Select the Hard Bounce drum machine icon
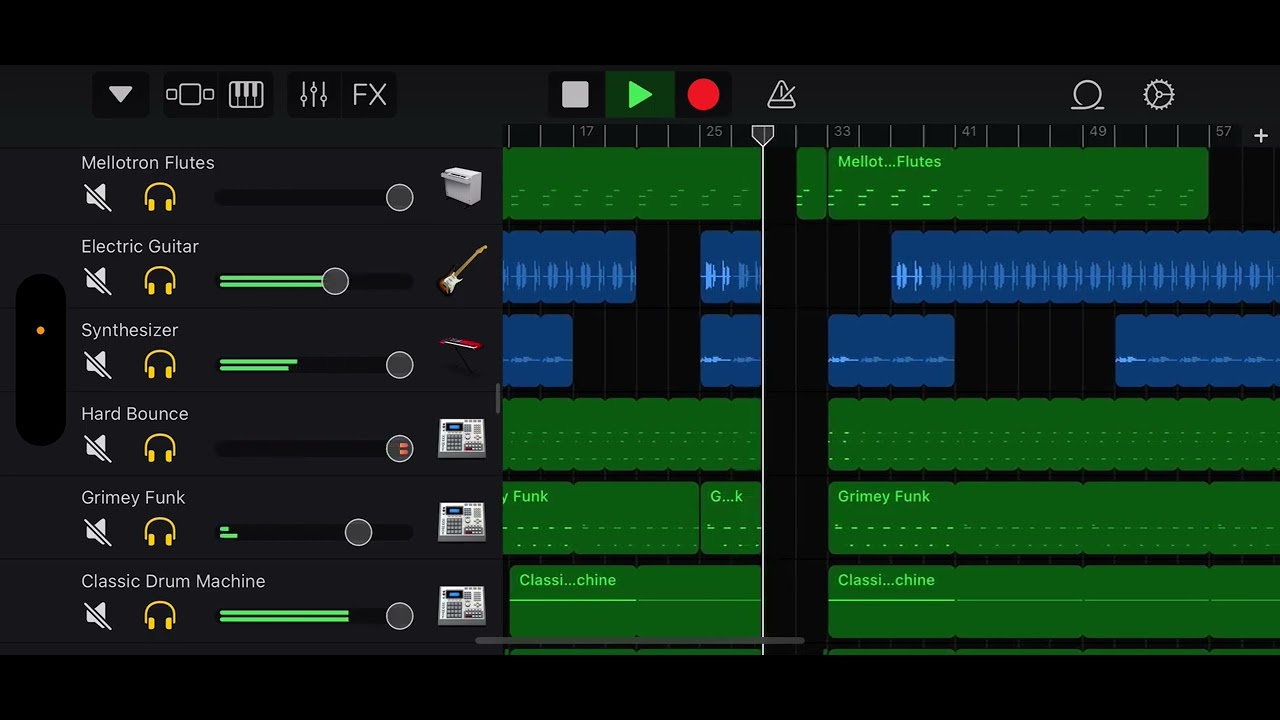 tap(461, 438)
